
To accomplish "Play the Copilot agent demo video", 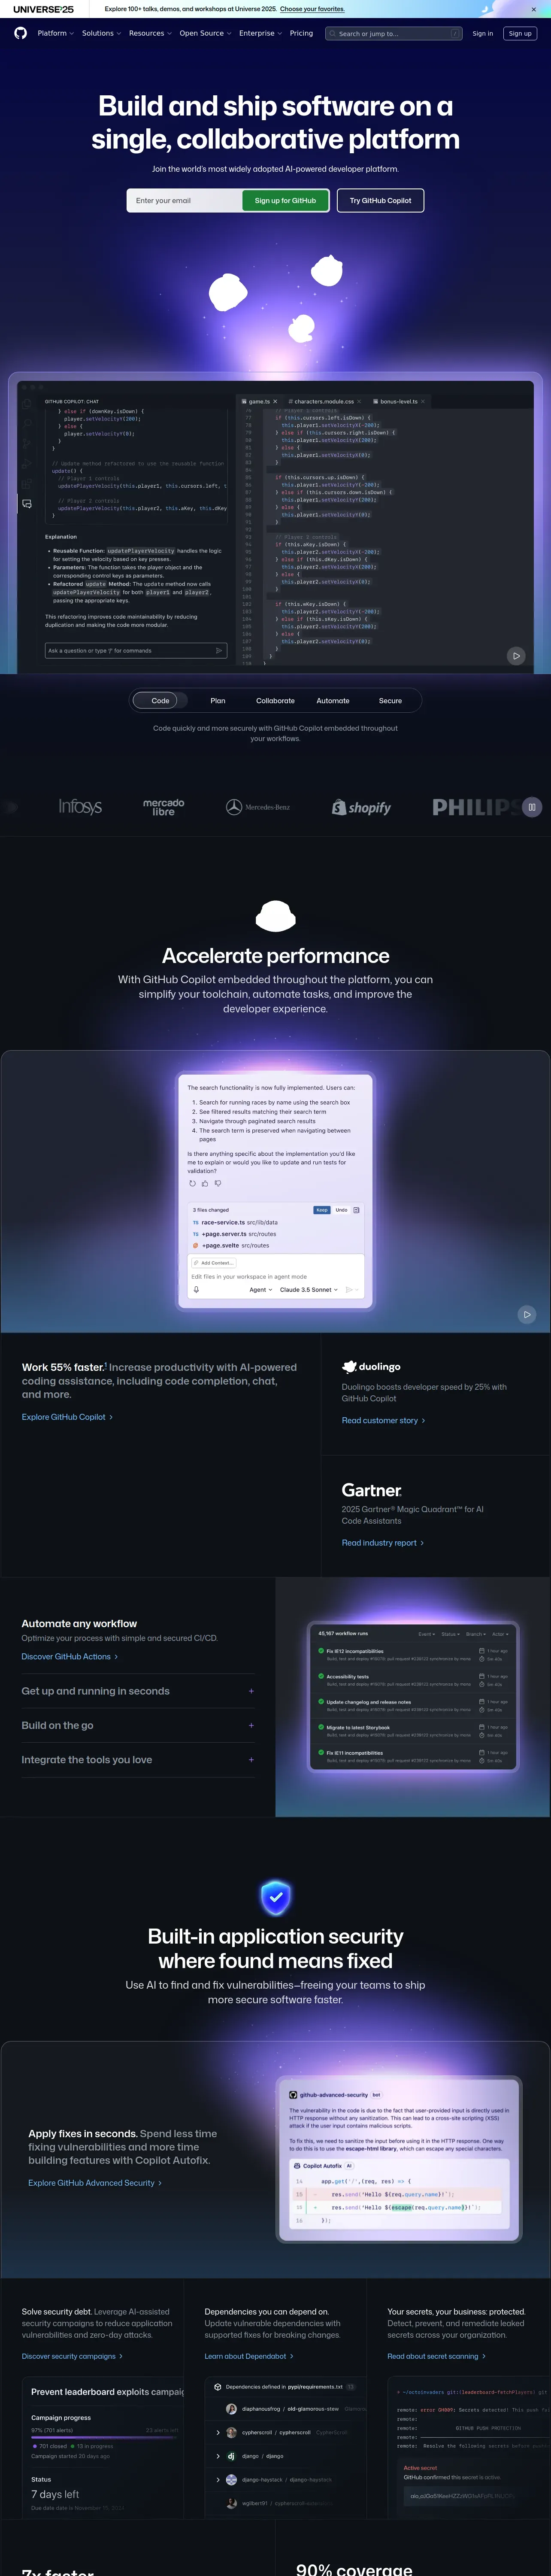I will tap(527, 1314).
